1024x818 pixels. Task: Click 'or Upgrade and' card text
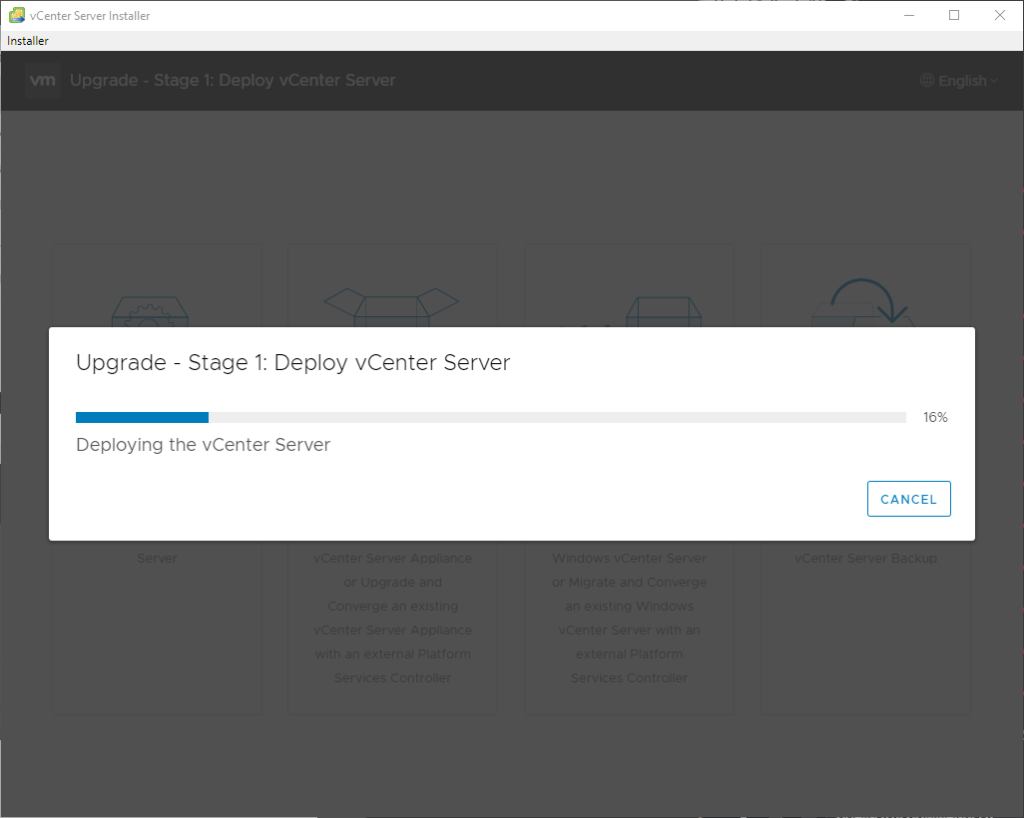pos(392,582)
